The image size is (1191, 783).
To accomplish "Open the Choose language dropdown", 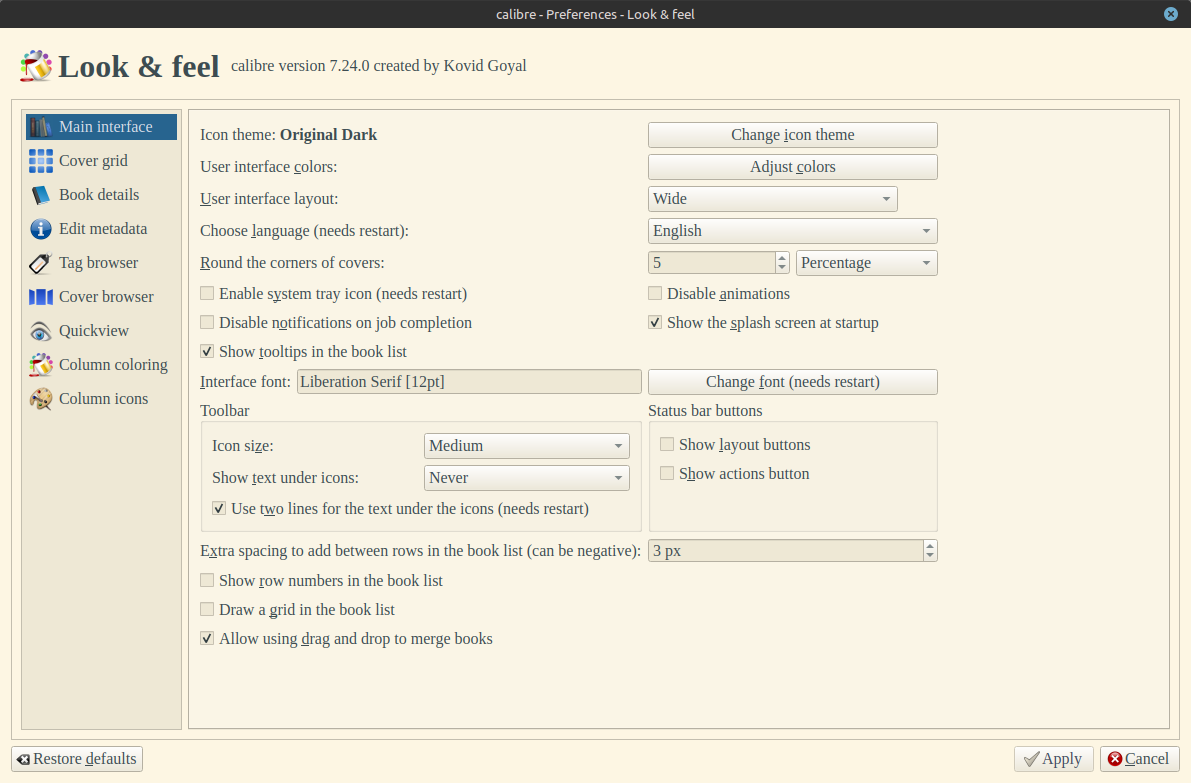I will click(x=792, y=231).
